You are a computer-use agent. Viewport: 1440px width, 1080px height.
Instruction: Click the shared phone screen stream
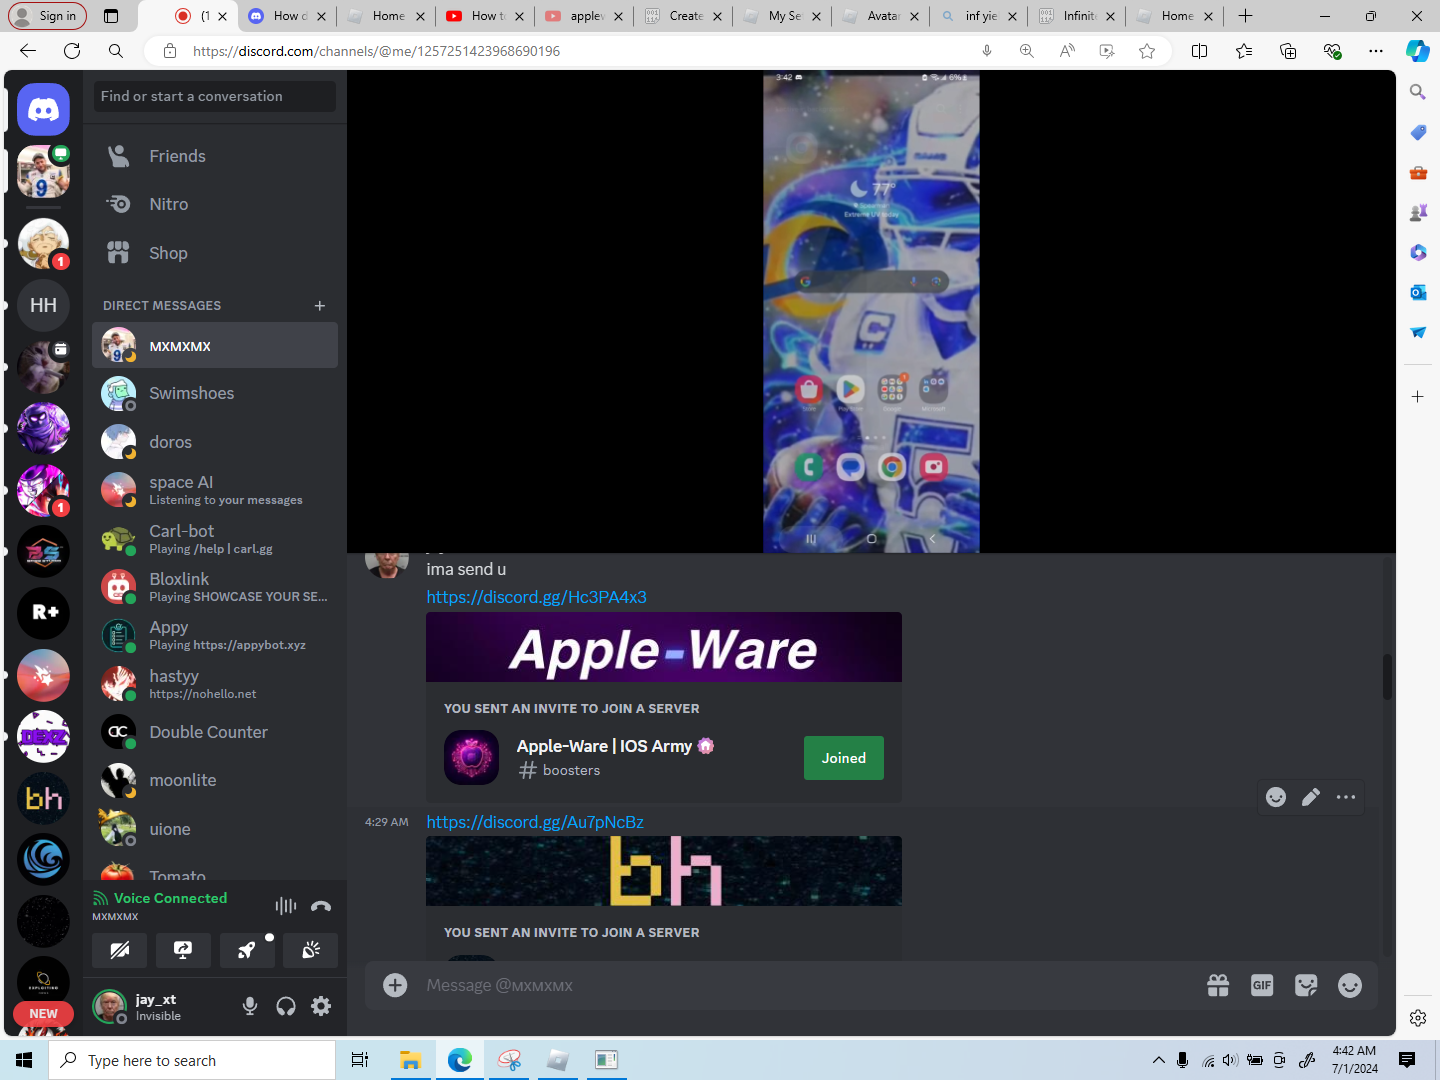(871, 312)
